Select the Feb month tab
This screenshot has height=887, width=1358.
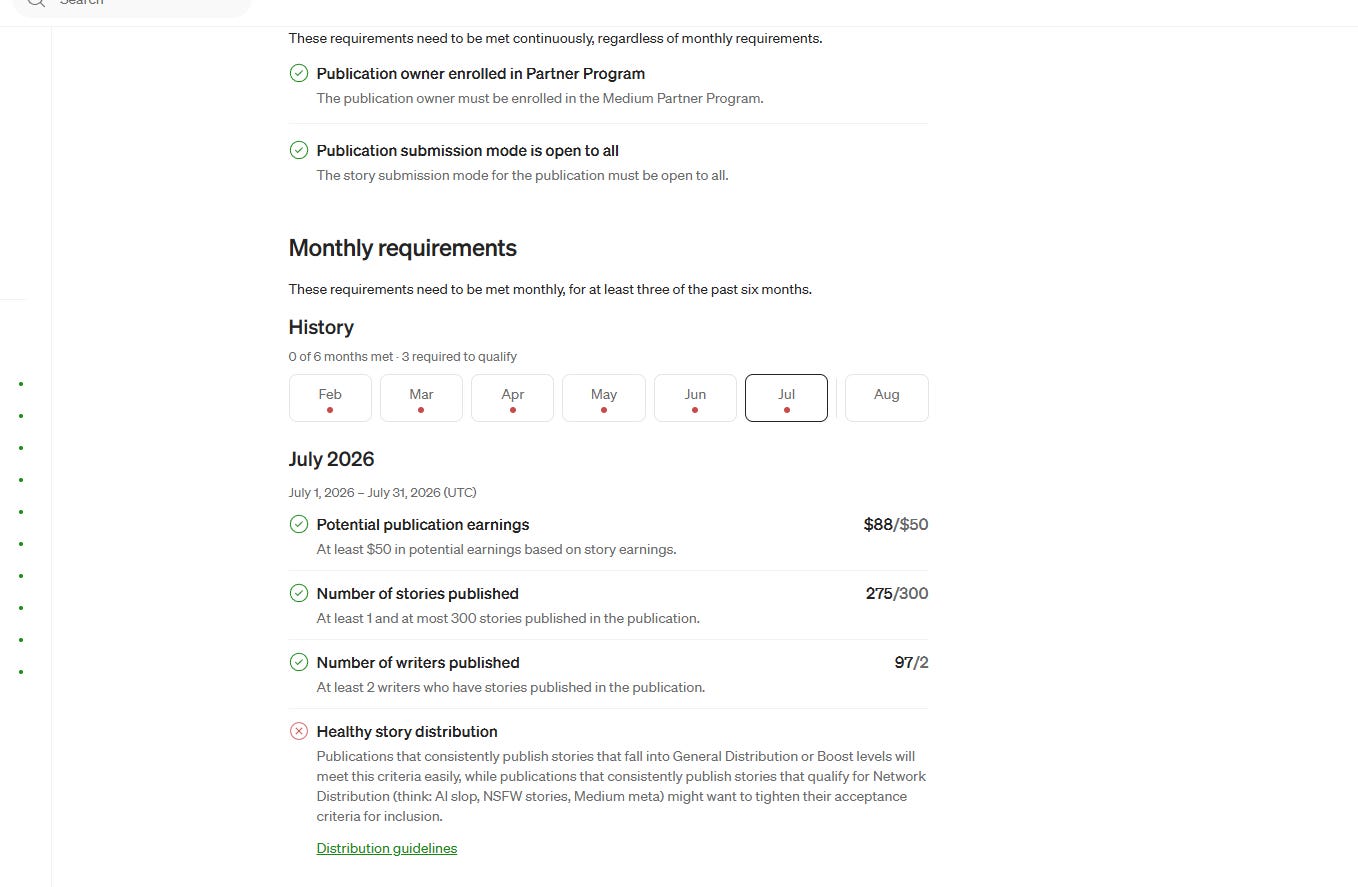coord(330,398)
